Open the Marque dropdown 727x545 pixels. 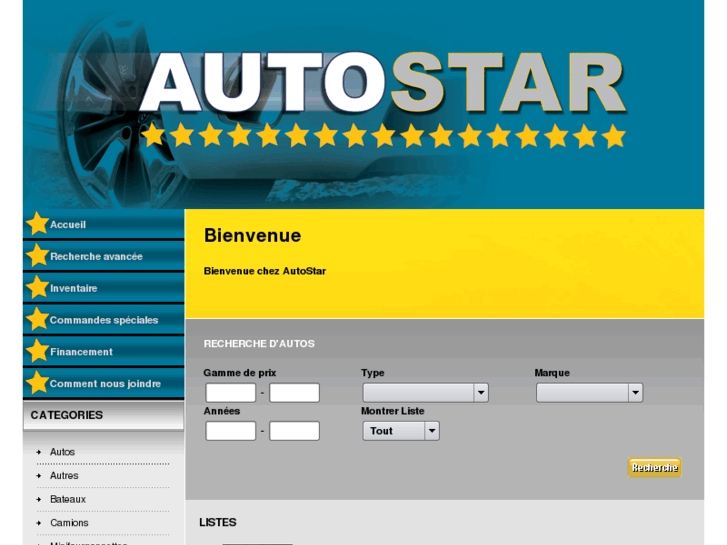coord(589,393)
